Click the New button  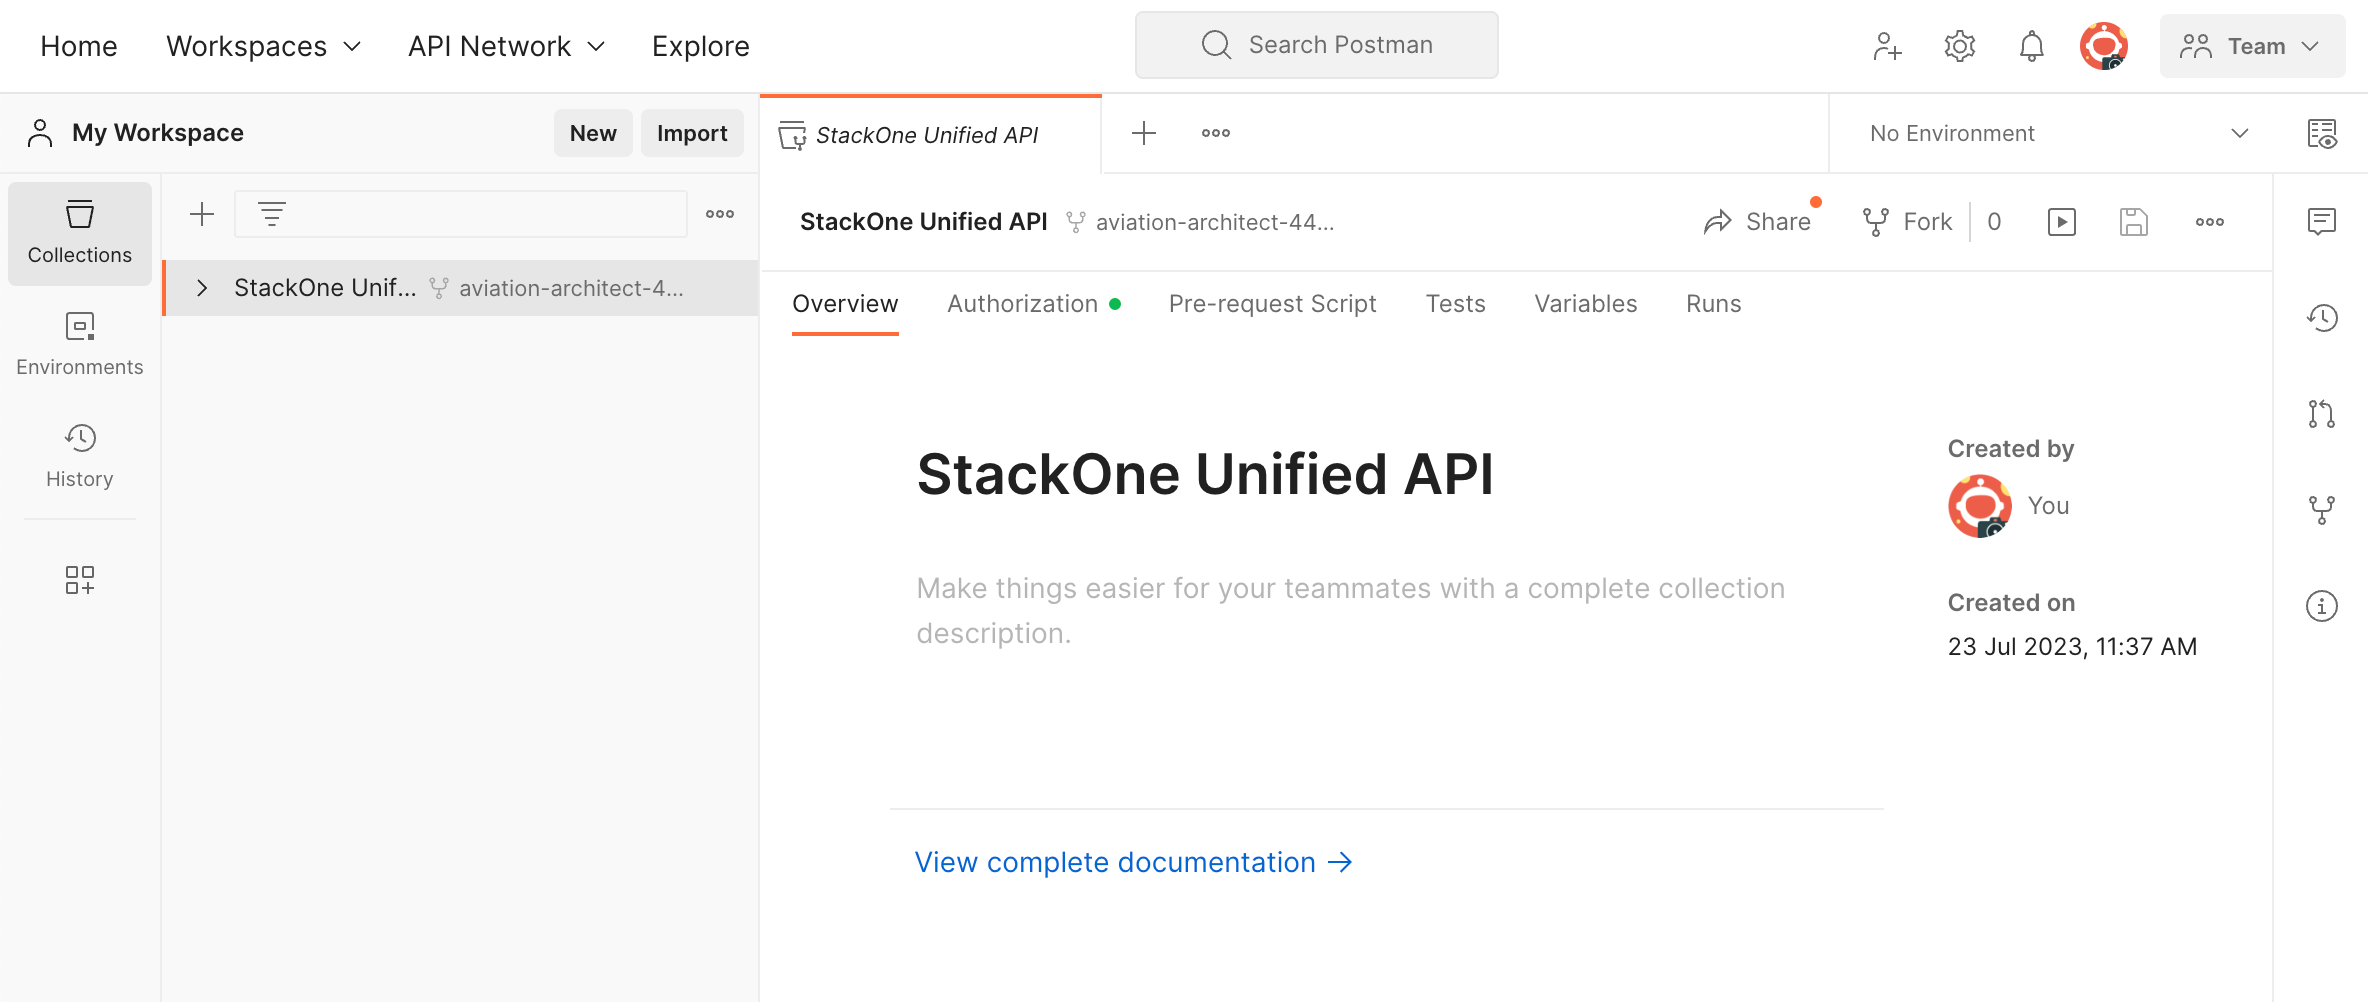[593, 133]
